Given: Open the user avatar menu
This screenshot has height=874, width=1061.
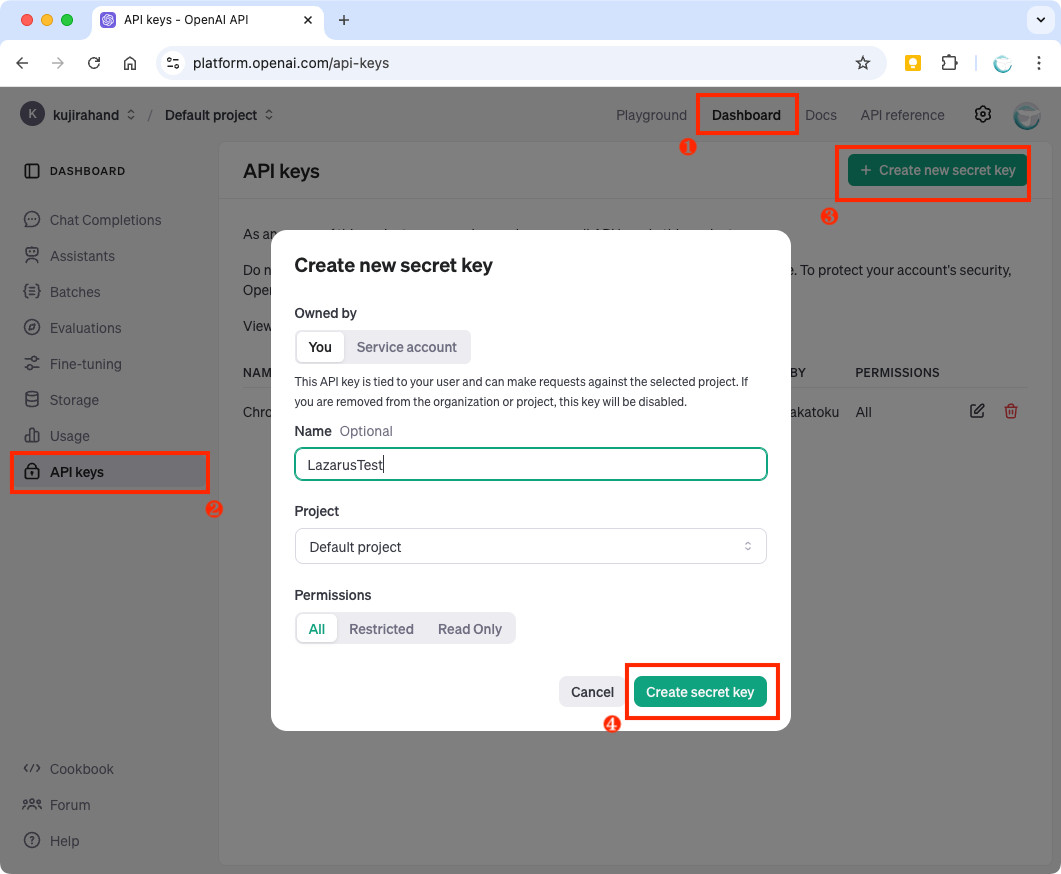Looking at the screenshot, I should [1026, 116].
